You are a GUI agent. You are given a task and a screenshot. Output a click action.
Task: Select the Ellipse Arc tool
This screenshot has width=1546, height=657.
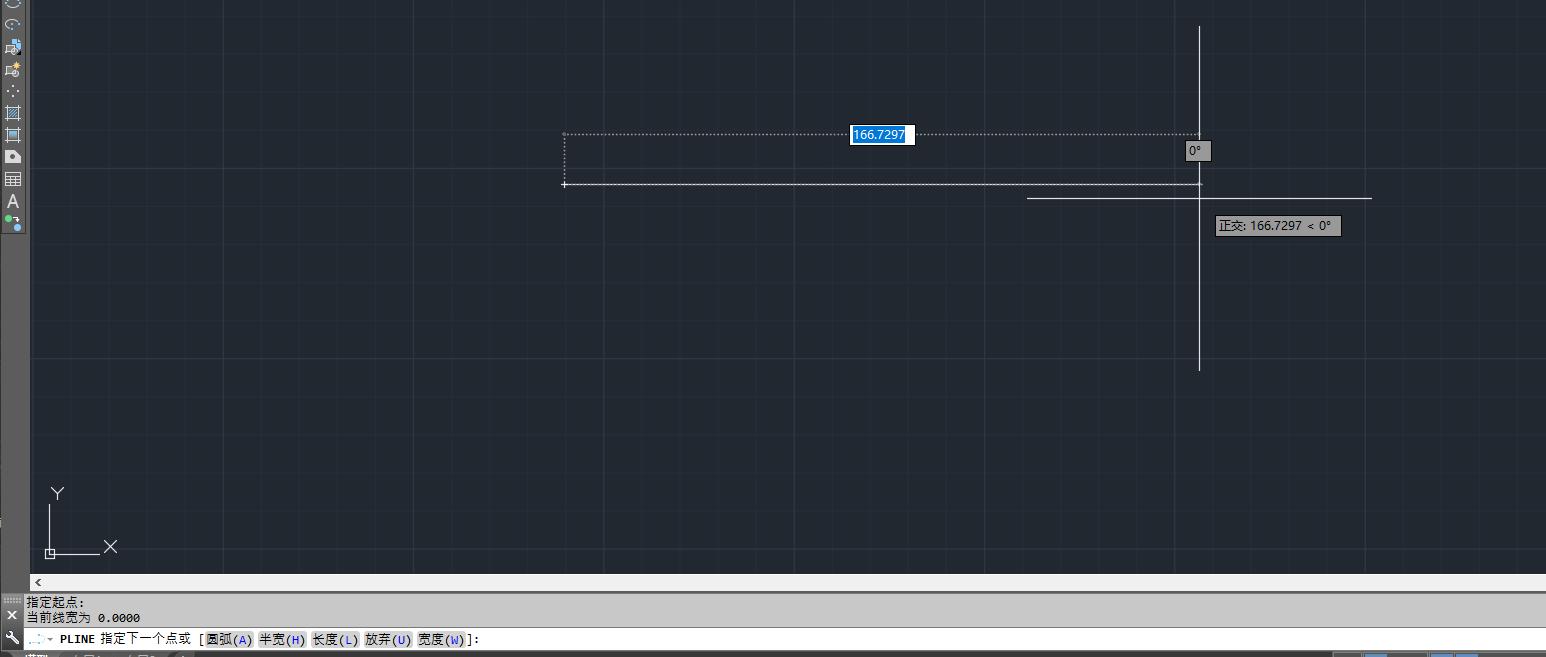click(x=13, y=24)
